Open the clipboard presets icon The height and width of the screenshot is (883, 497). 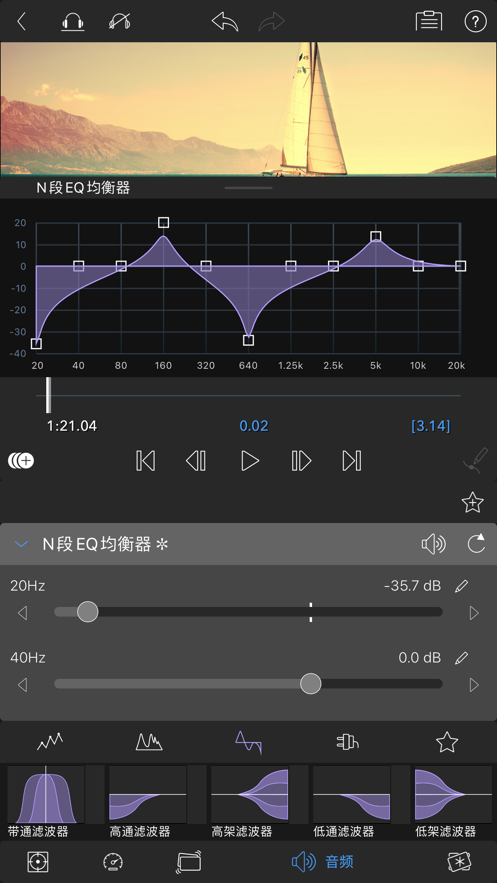429,22
